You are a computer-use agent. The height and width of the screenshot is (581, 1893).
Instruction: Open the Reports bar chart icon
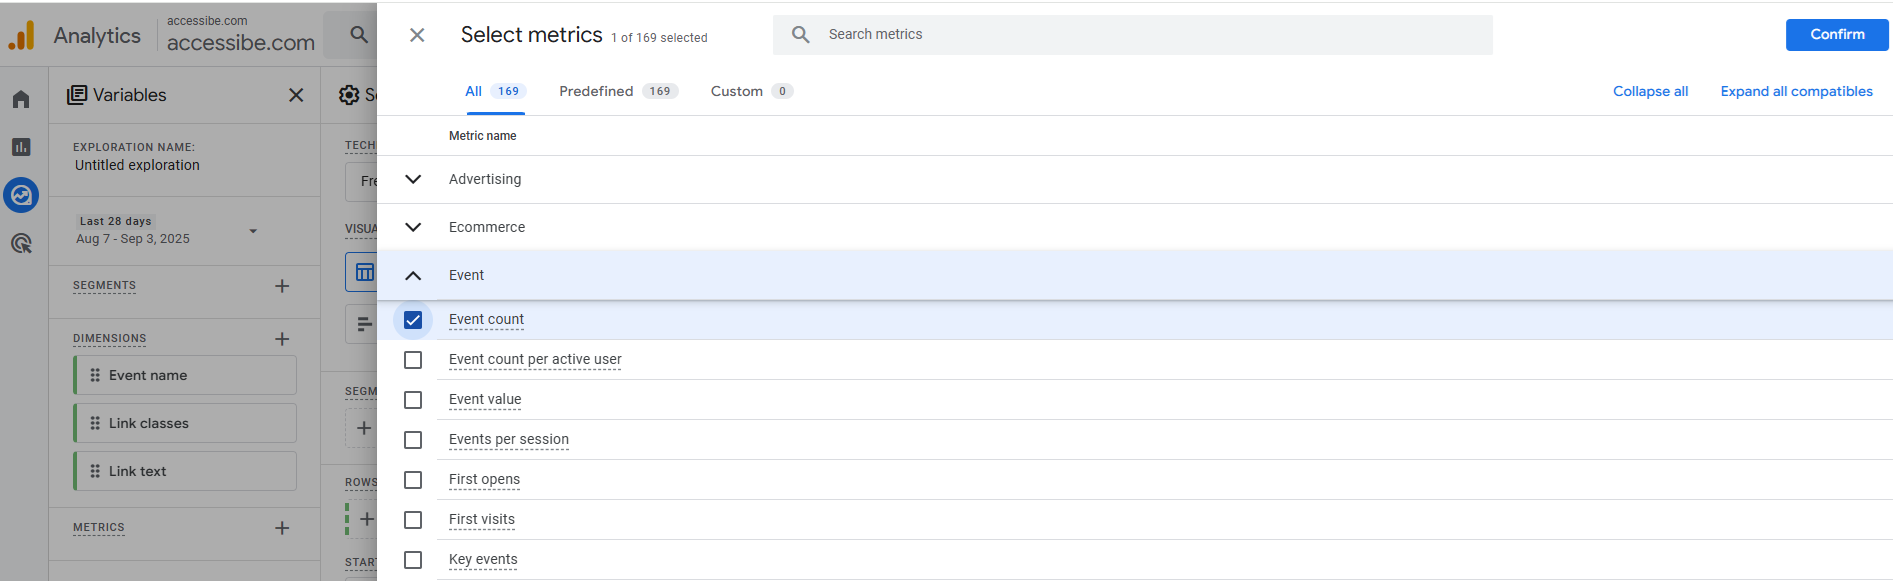coord(21,147)
